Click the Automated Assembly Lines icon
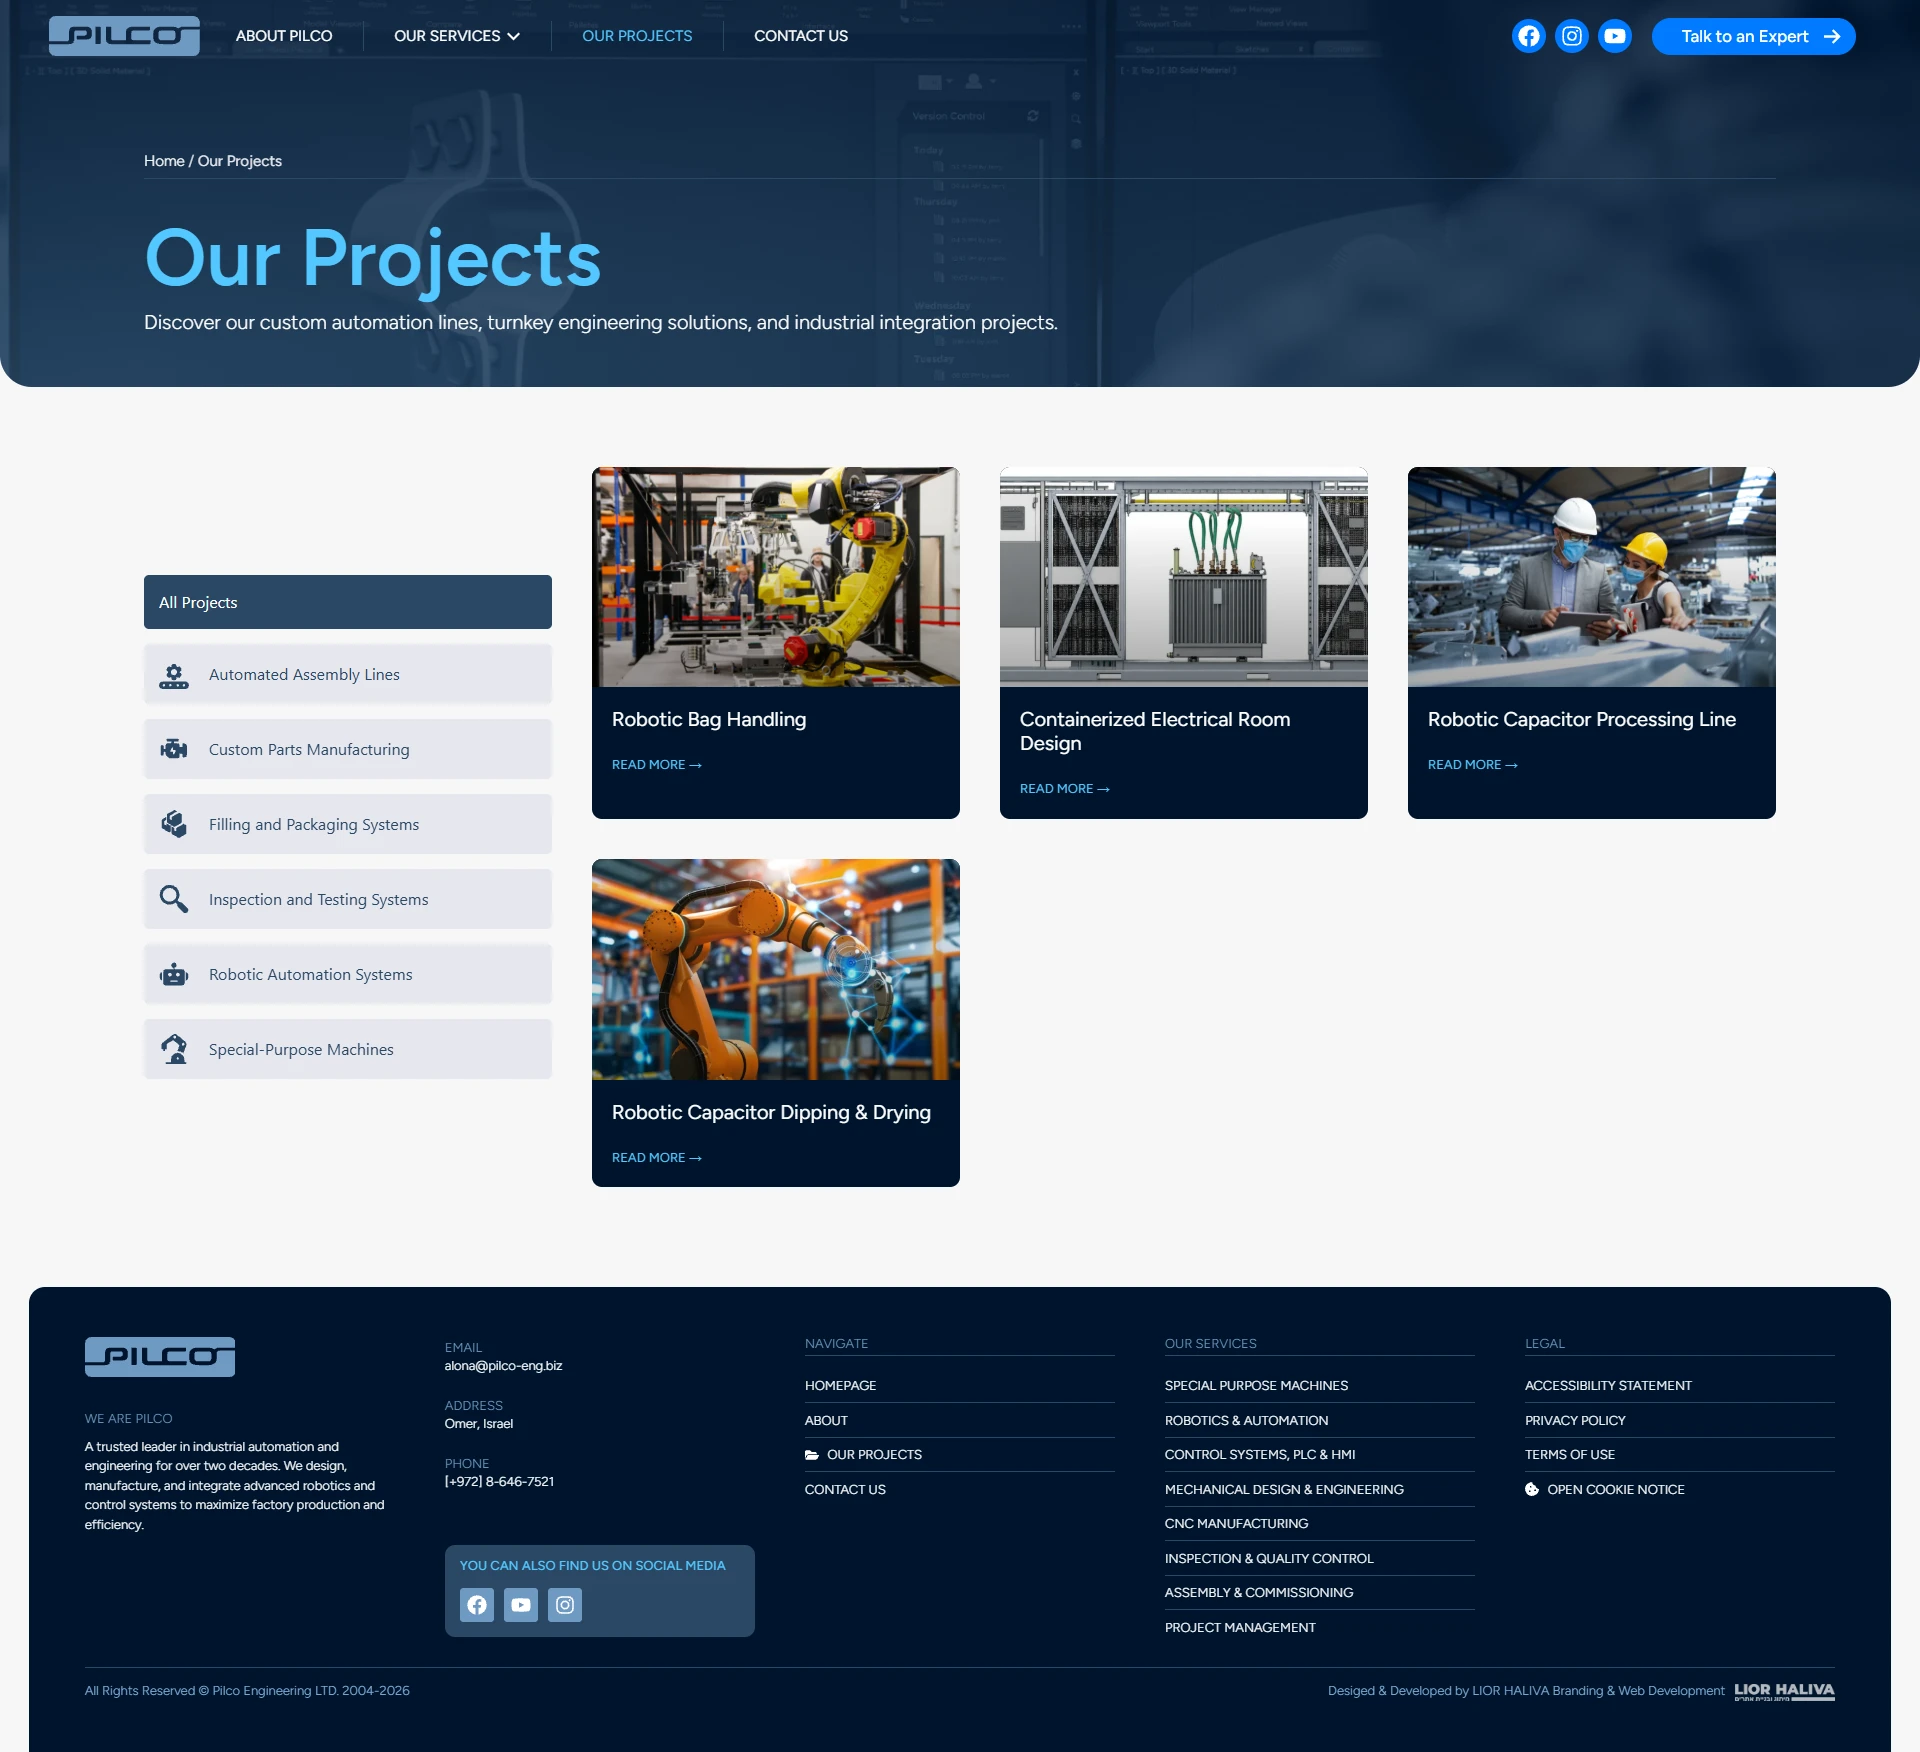The height and width of the screenshot is (1752, 1920). click(x=174, y=675)
